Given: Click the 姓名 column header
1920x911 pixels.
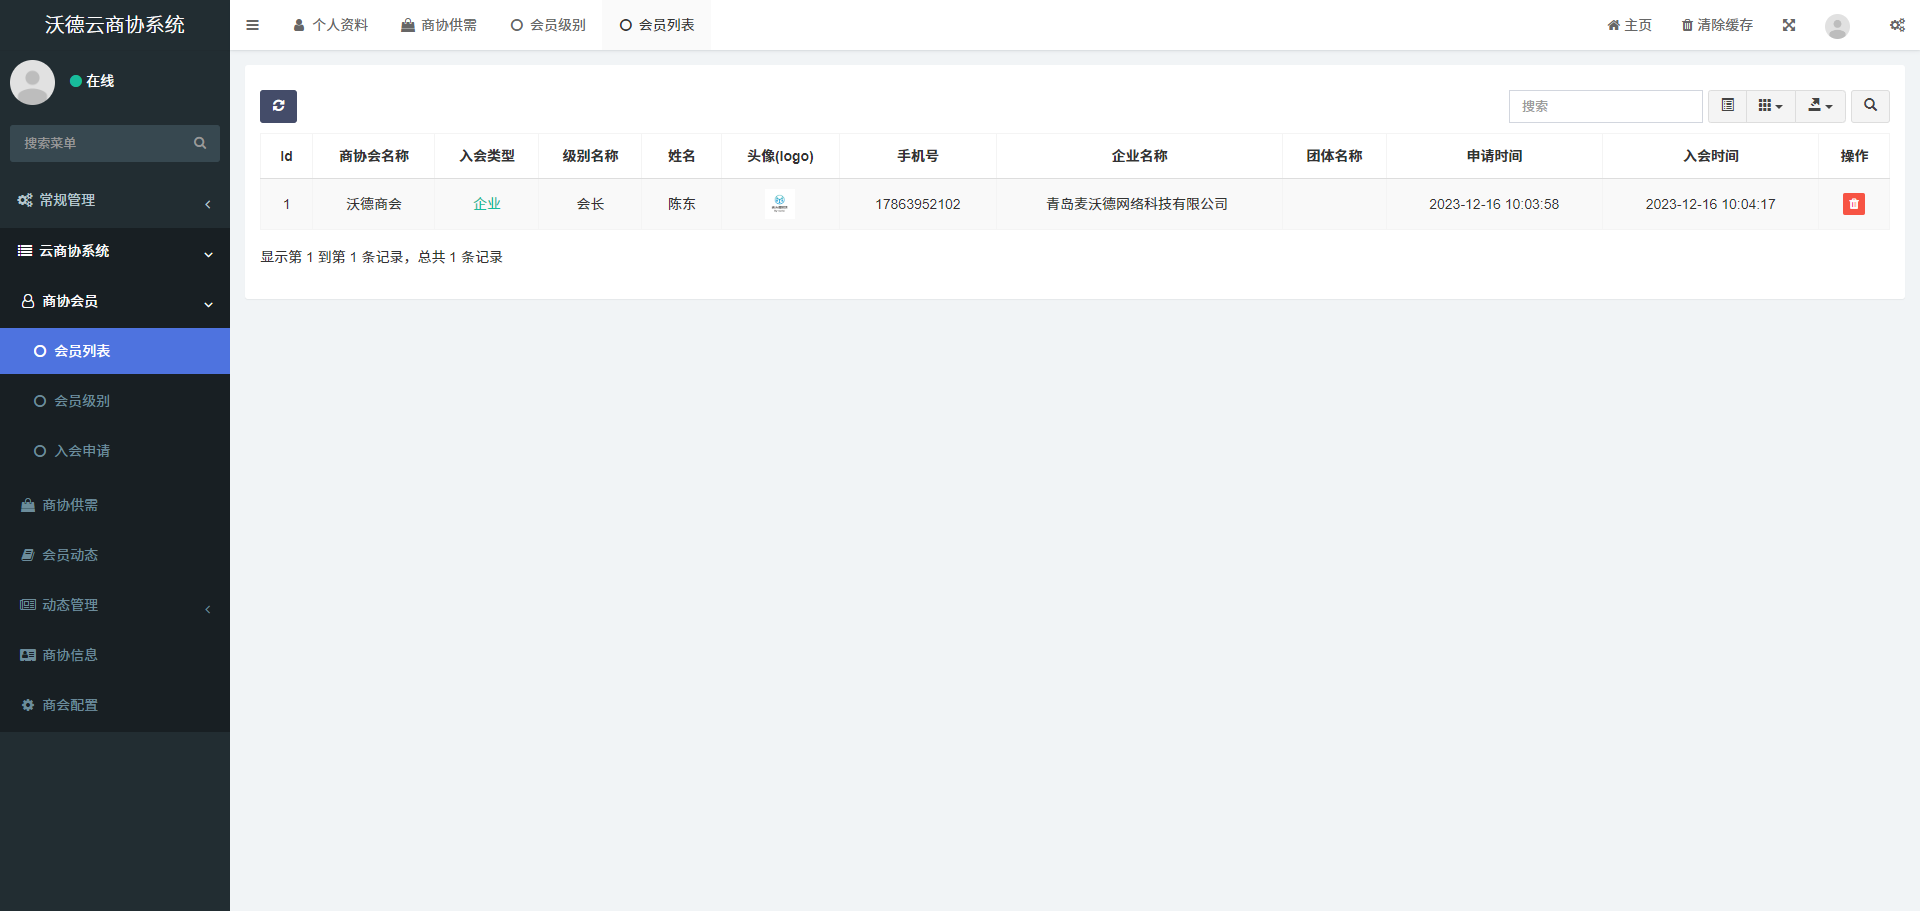Looking at the screenshot, I should [682, 156].
